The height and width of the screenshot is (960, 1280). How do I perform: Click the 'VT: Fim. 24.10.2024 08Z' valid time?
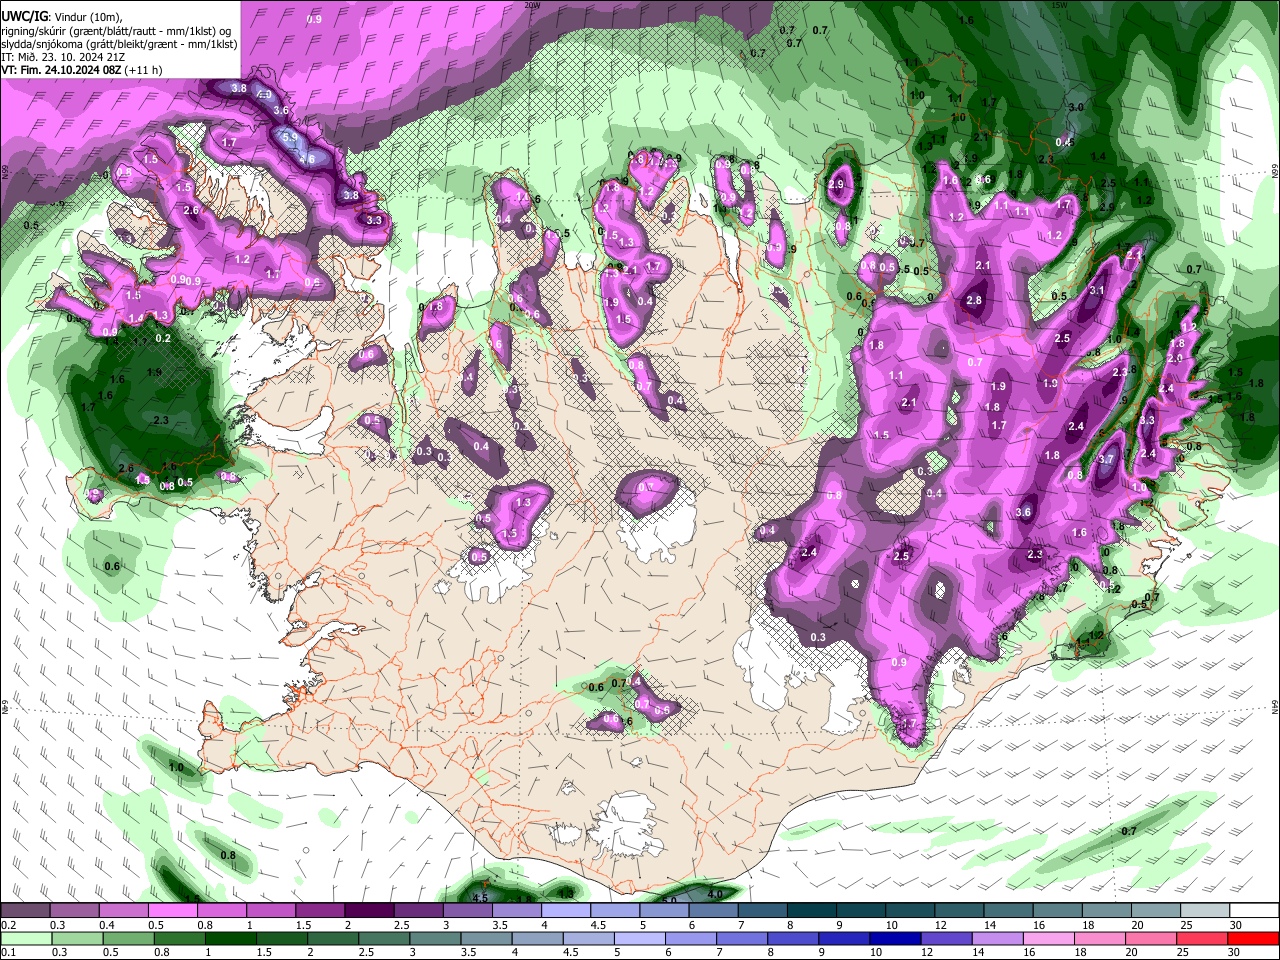(63, 70)
